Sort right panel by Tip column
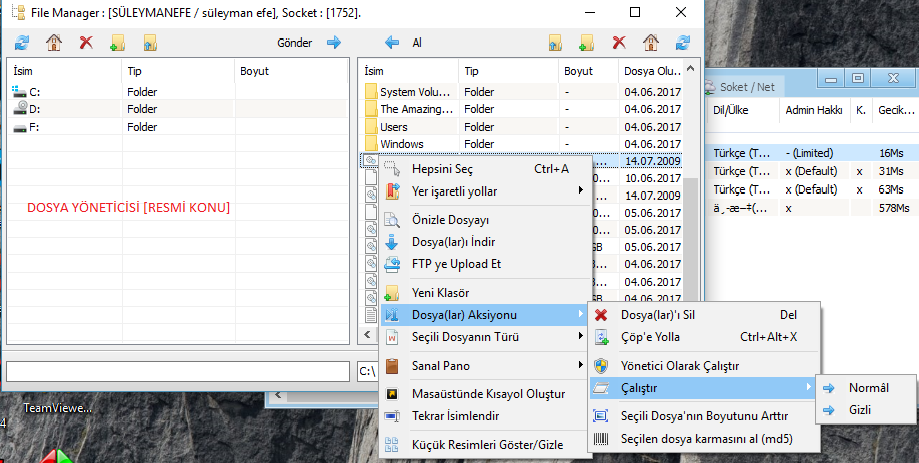The height and width of the screenshot is (463, 919). point(508,71)
